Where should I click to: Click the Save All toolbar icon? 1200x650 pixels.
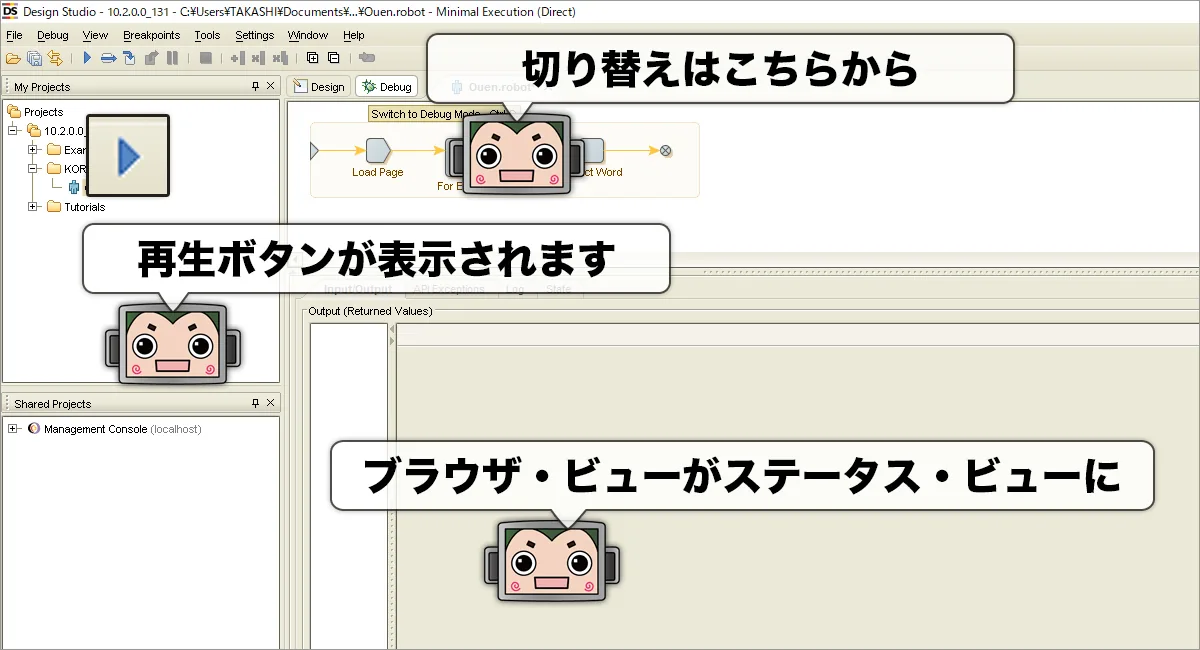click(x=34, y=58)
